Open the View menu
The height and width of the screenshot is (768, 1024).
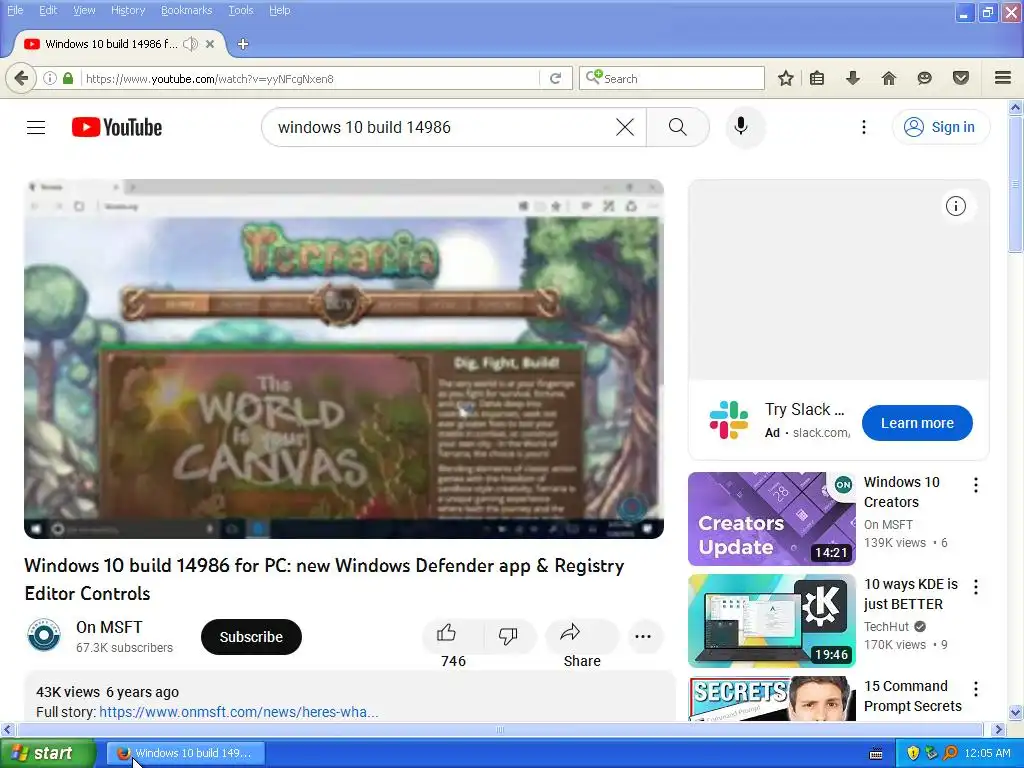pyautogui.click(x=84, y=10)
